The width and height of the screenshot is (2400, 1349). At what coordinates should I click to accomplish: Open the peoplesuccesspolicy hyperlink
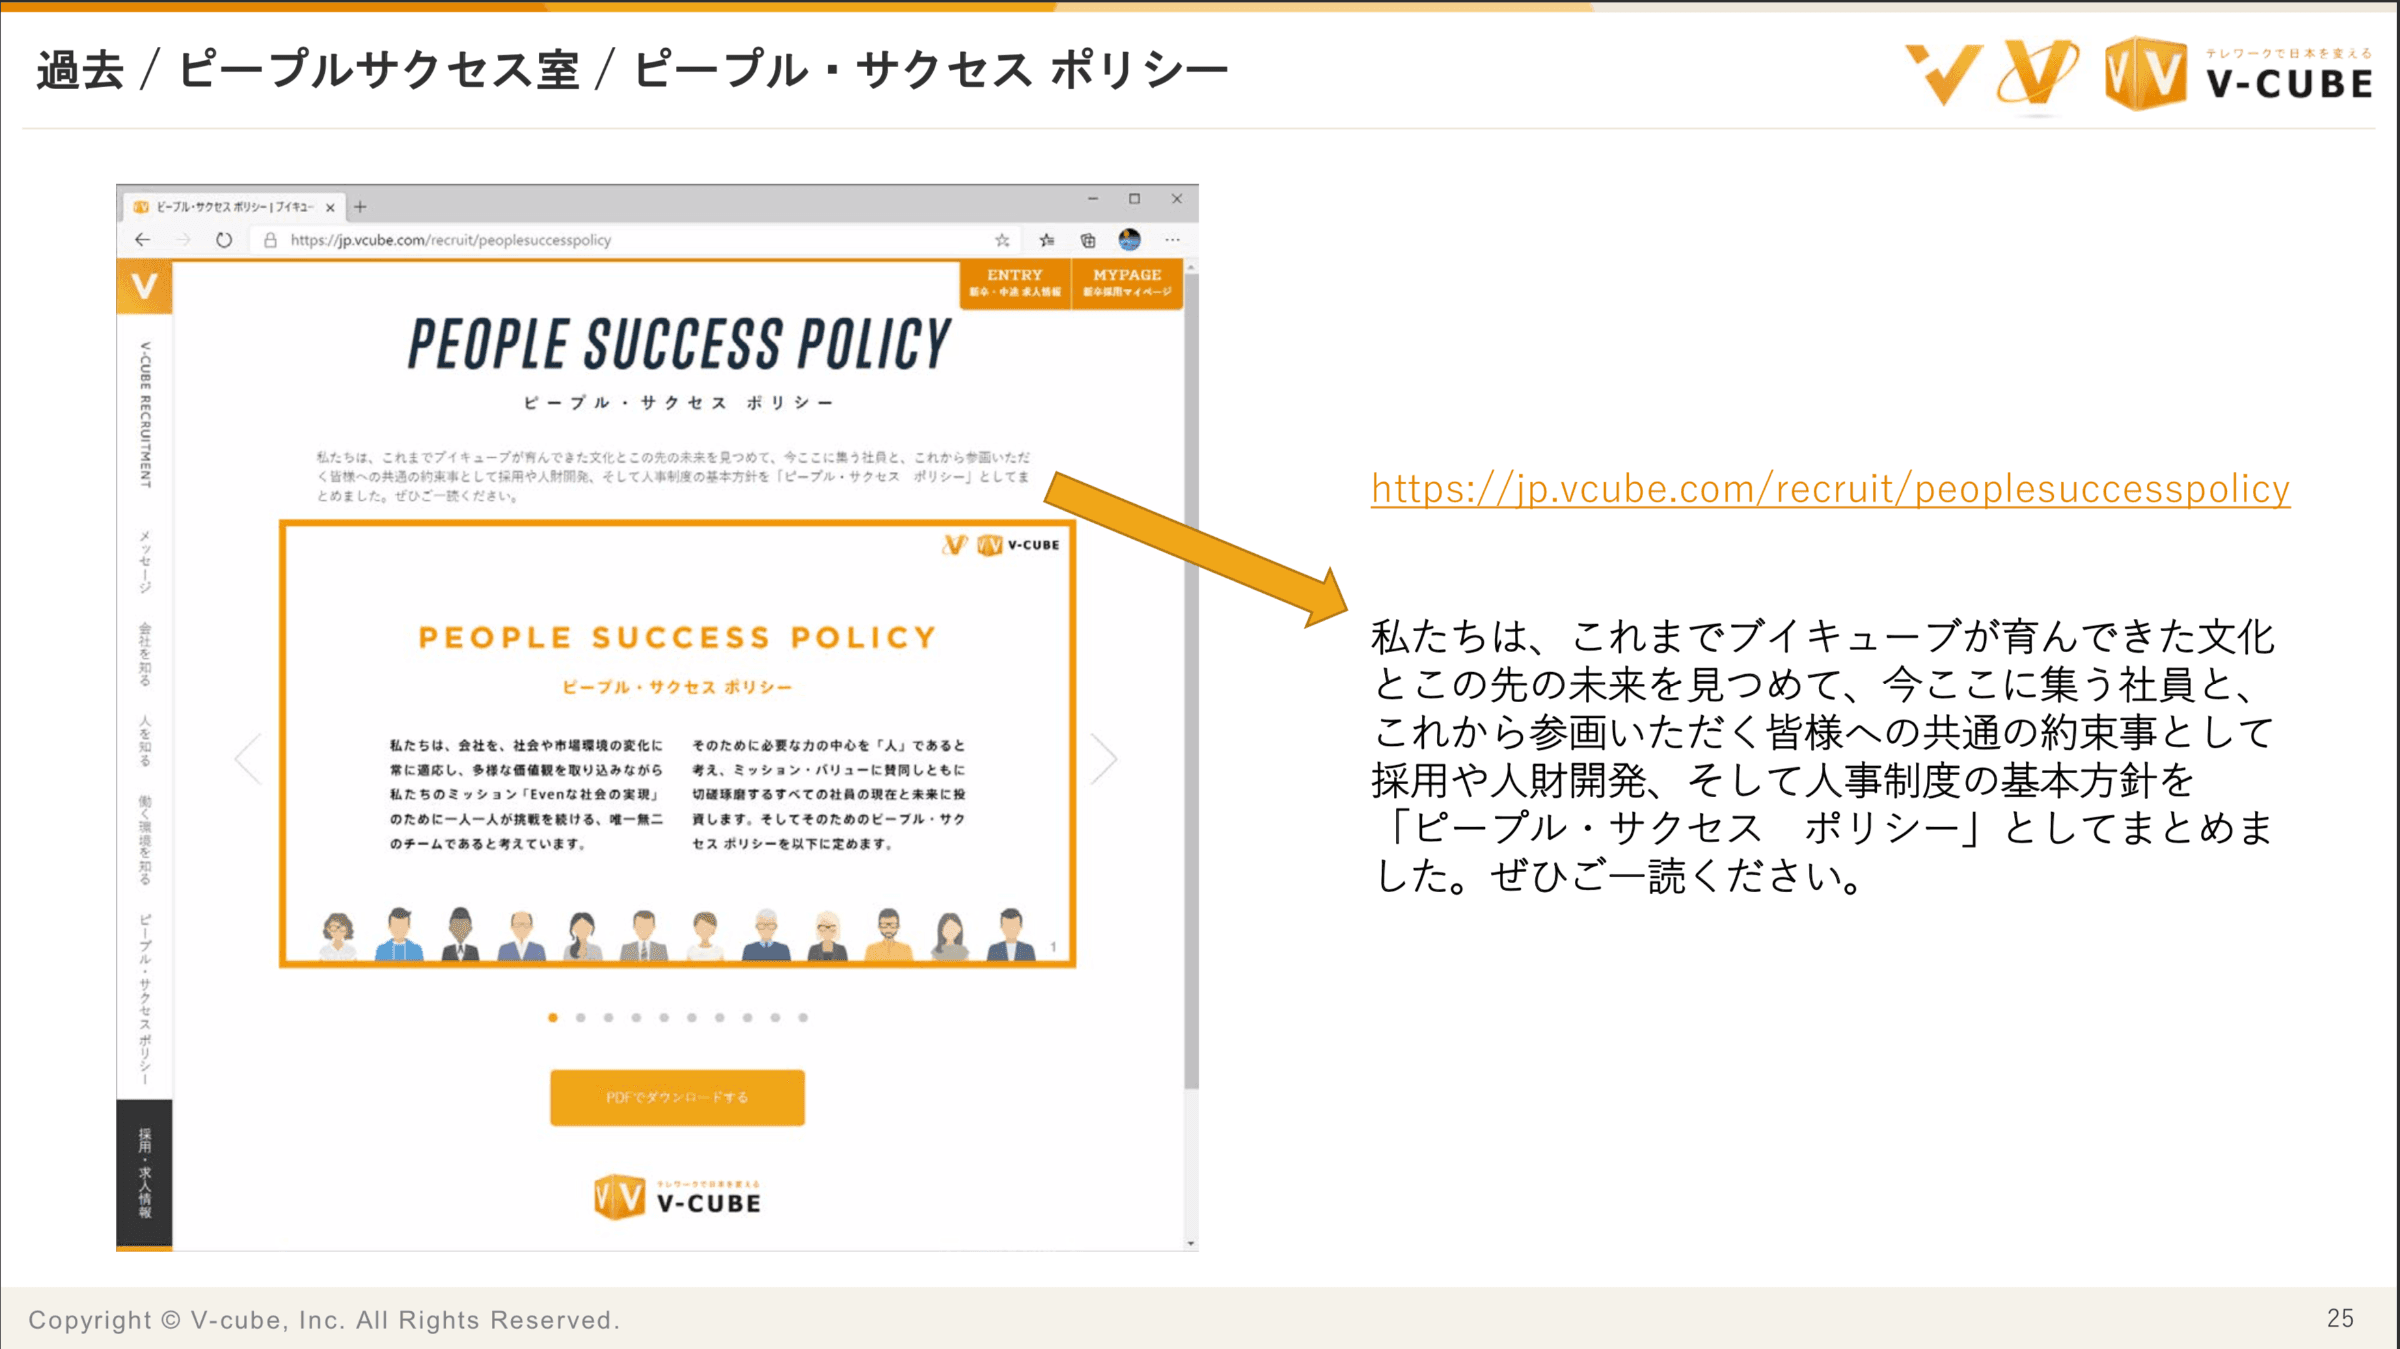pos(1830,489)
